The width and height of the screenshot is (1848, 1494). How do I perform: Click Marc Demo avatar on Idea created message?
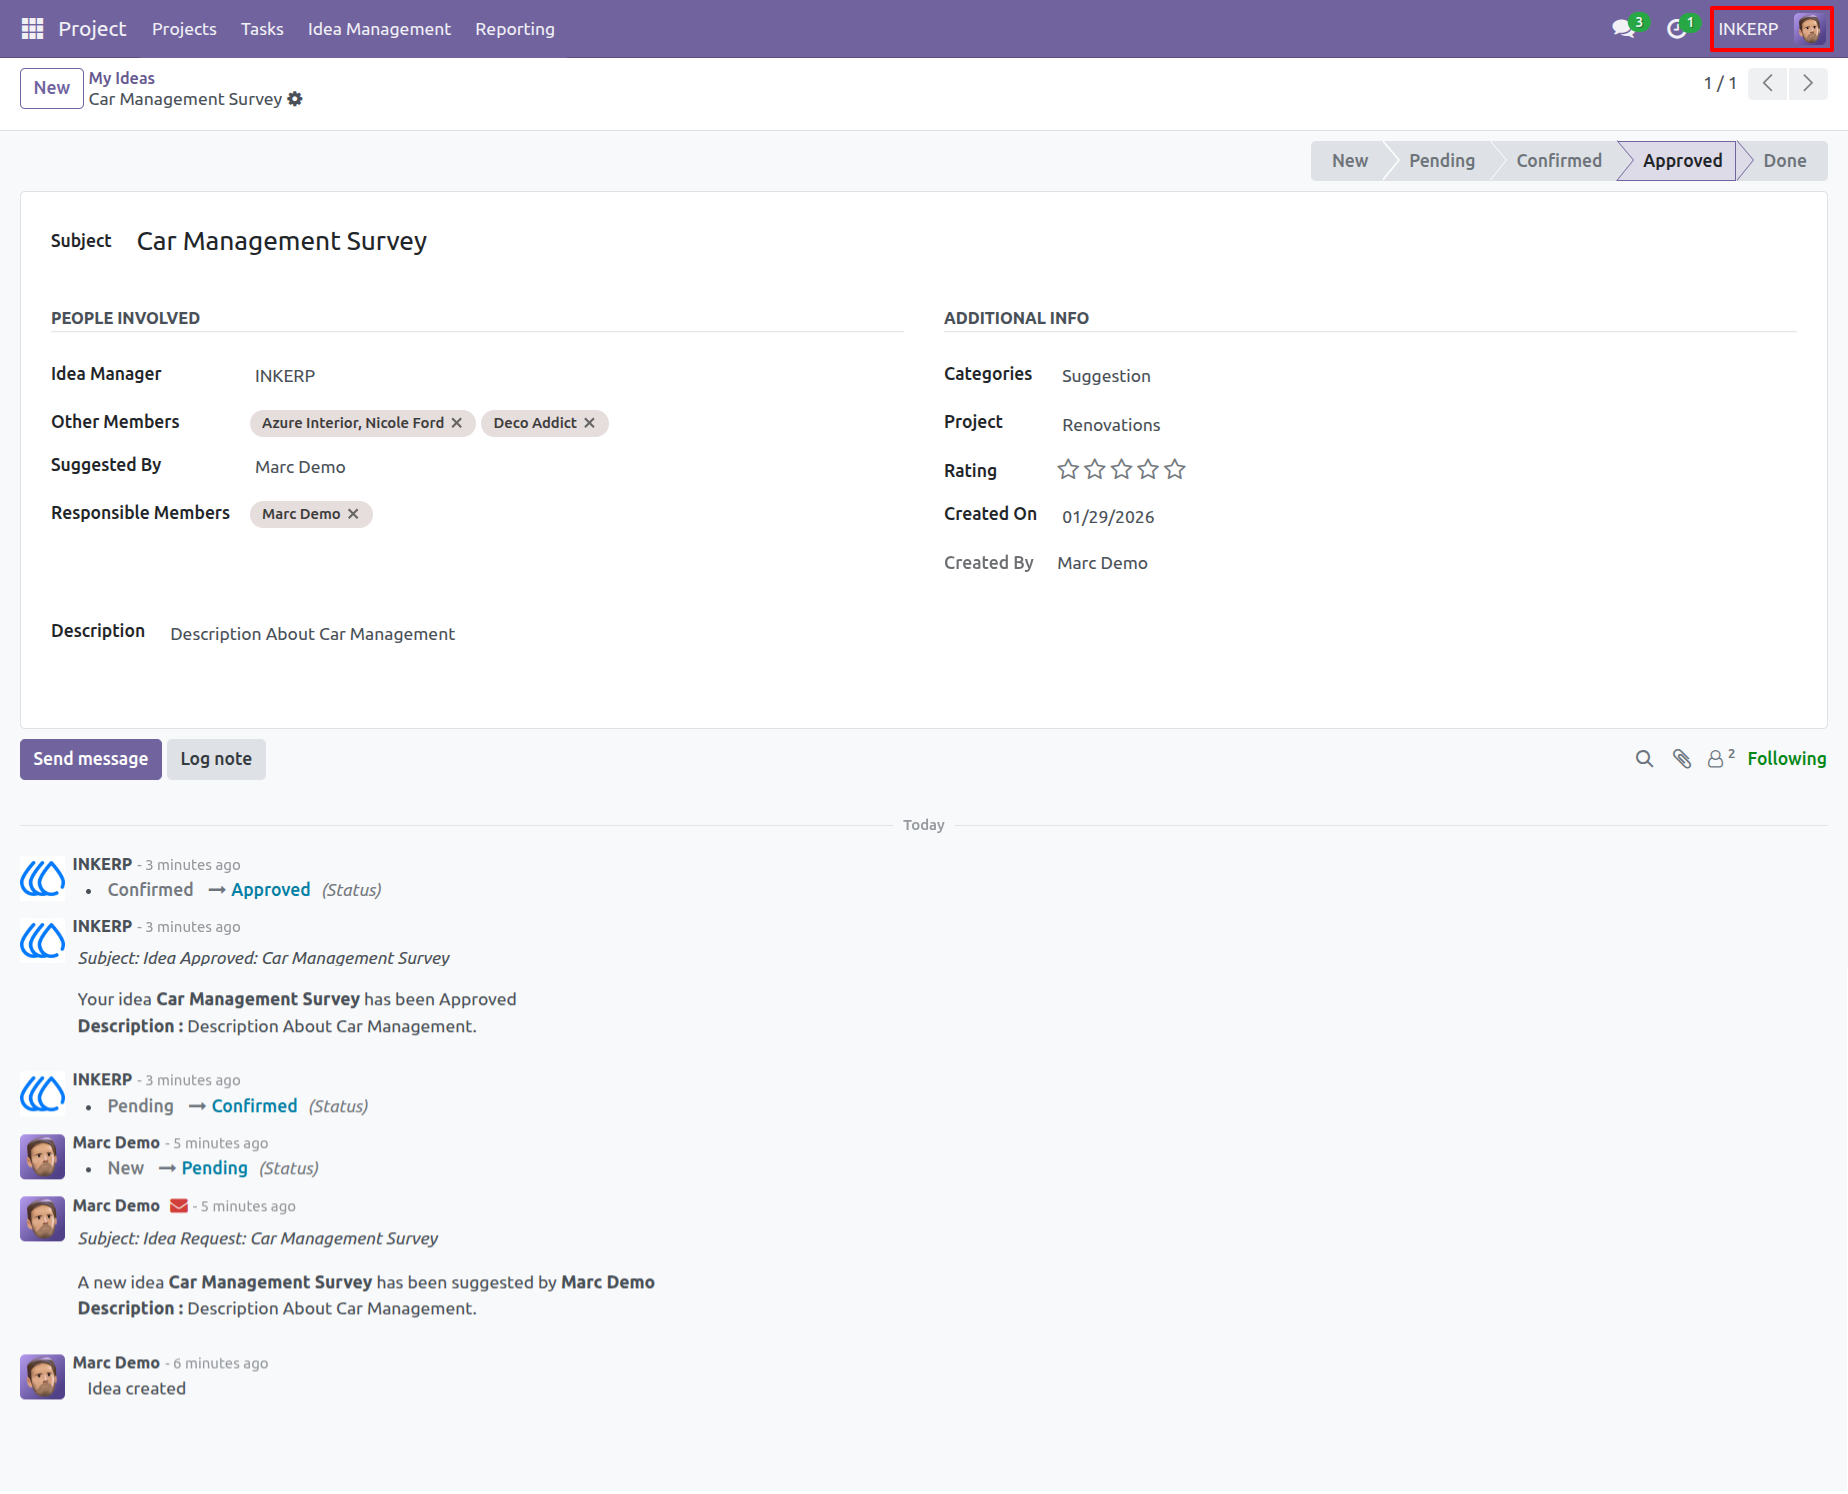[x=42, y=1377]
